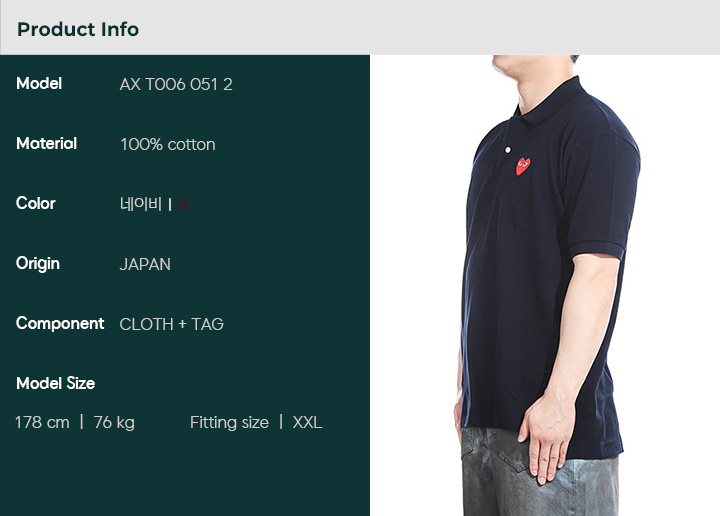Click the 100% cotton text

point(168,145)
